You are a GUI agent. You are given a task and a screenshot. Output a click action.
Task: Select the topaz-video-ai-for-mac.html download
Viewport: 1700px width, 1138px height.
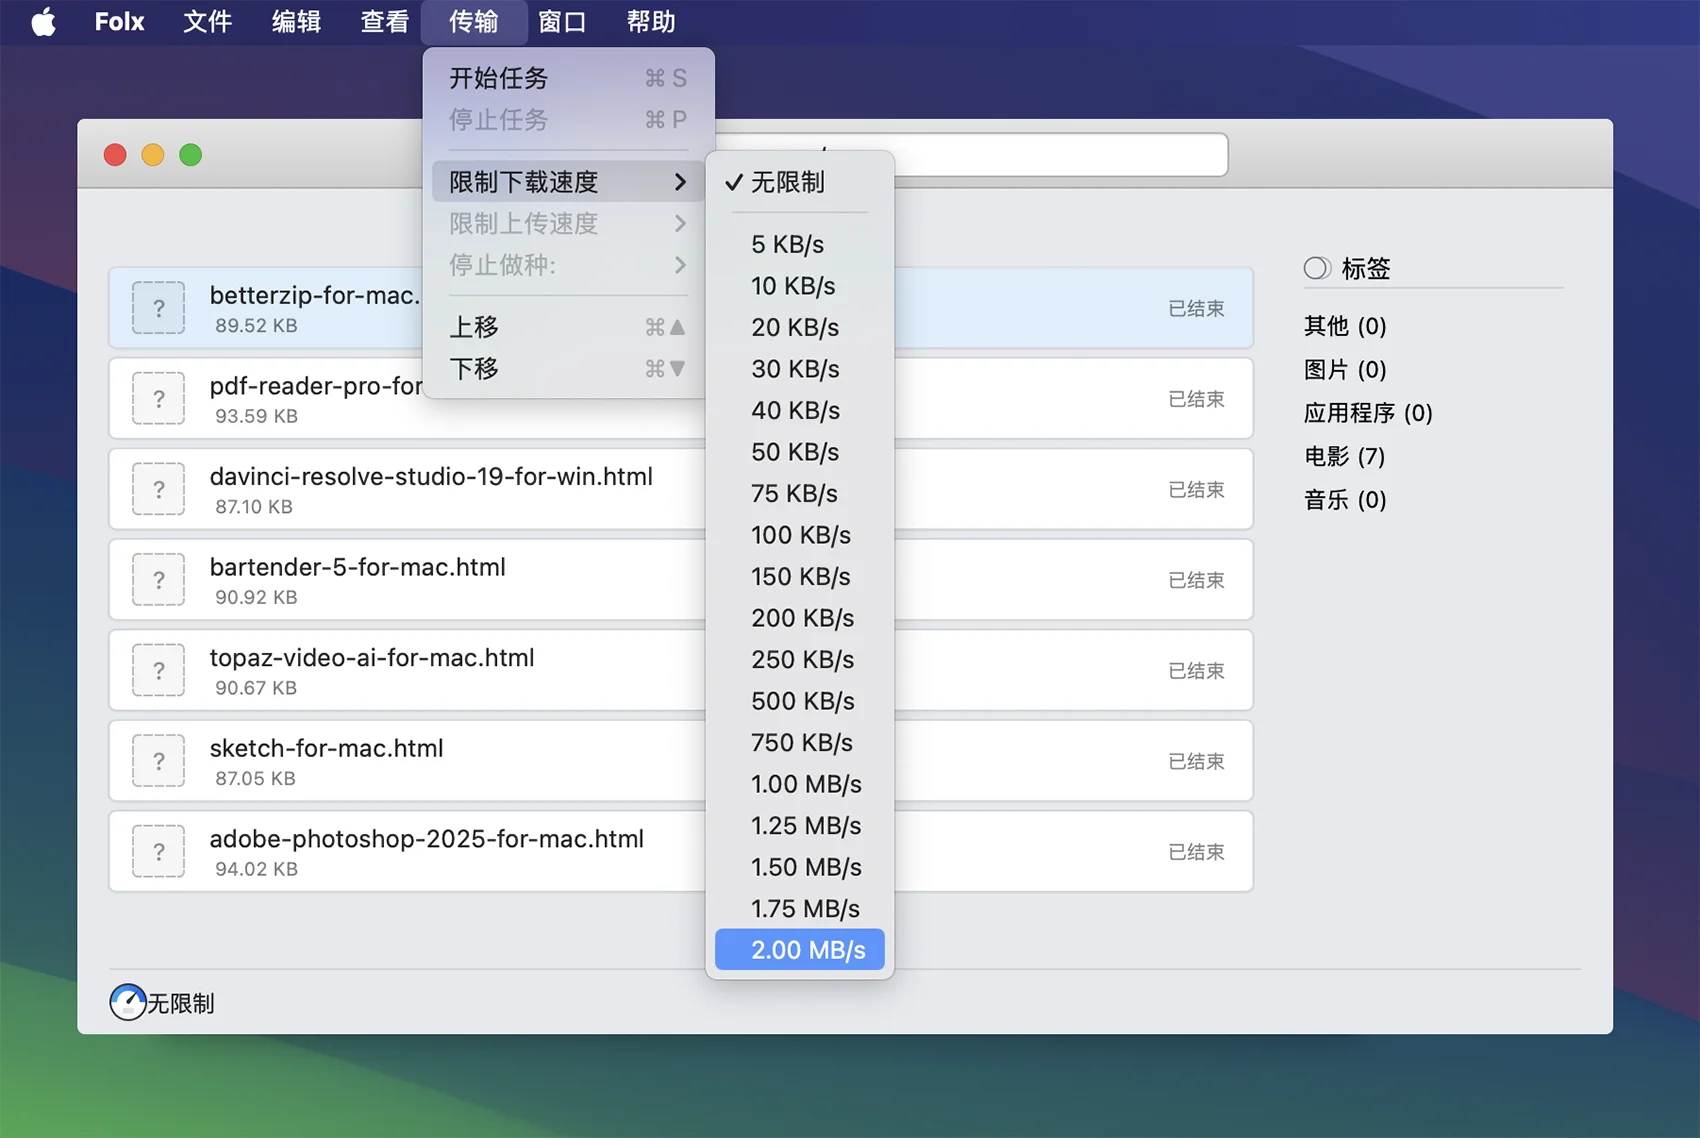click(680, 670)
